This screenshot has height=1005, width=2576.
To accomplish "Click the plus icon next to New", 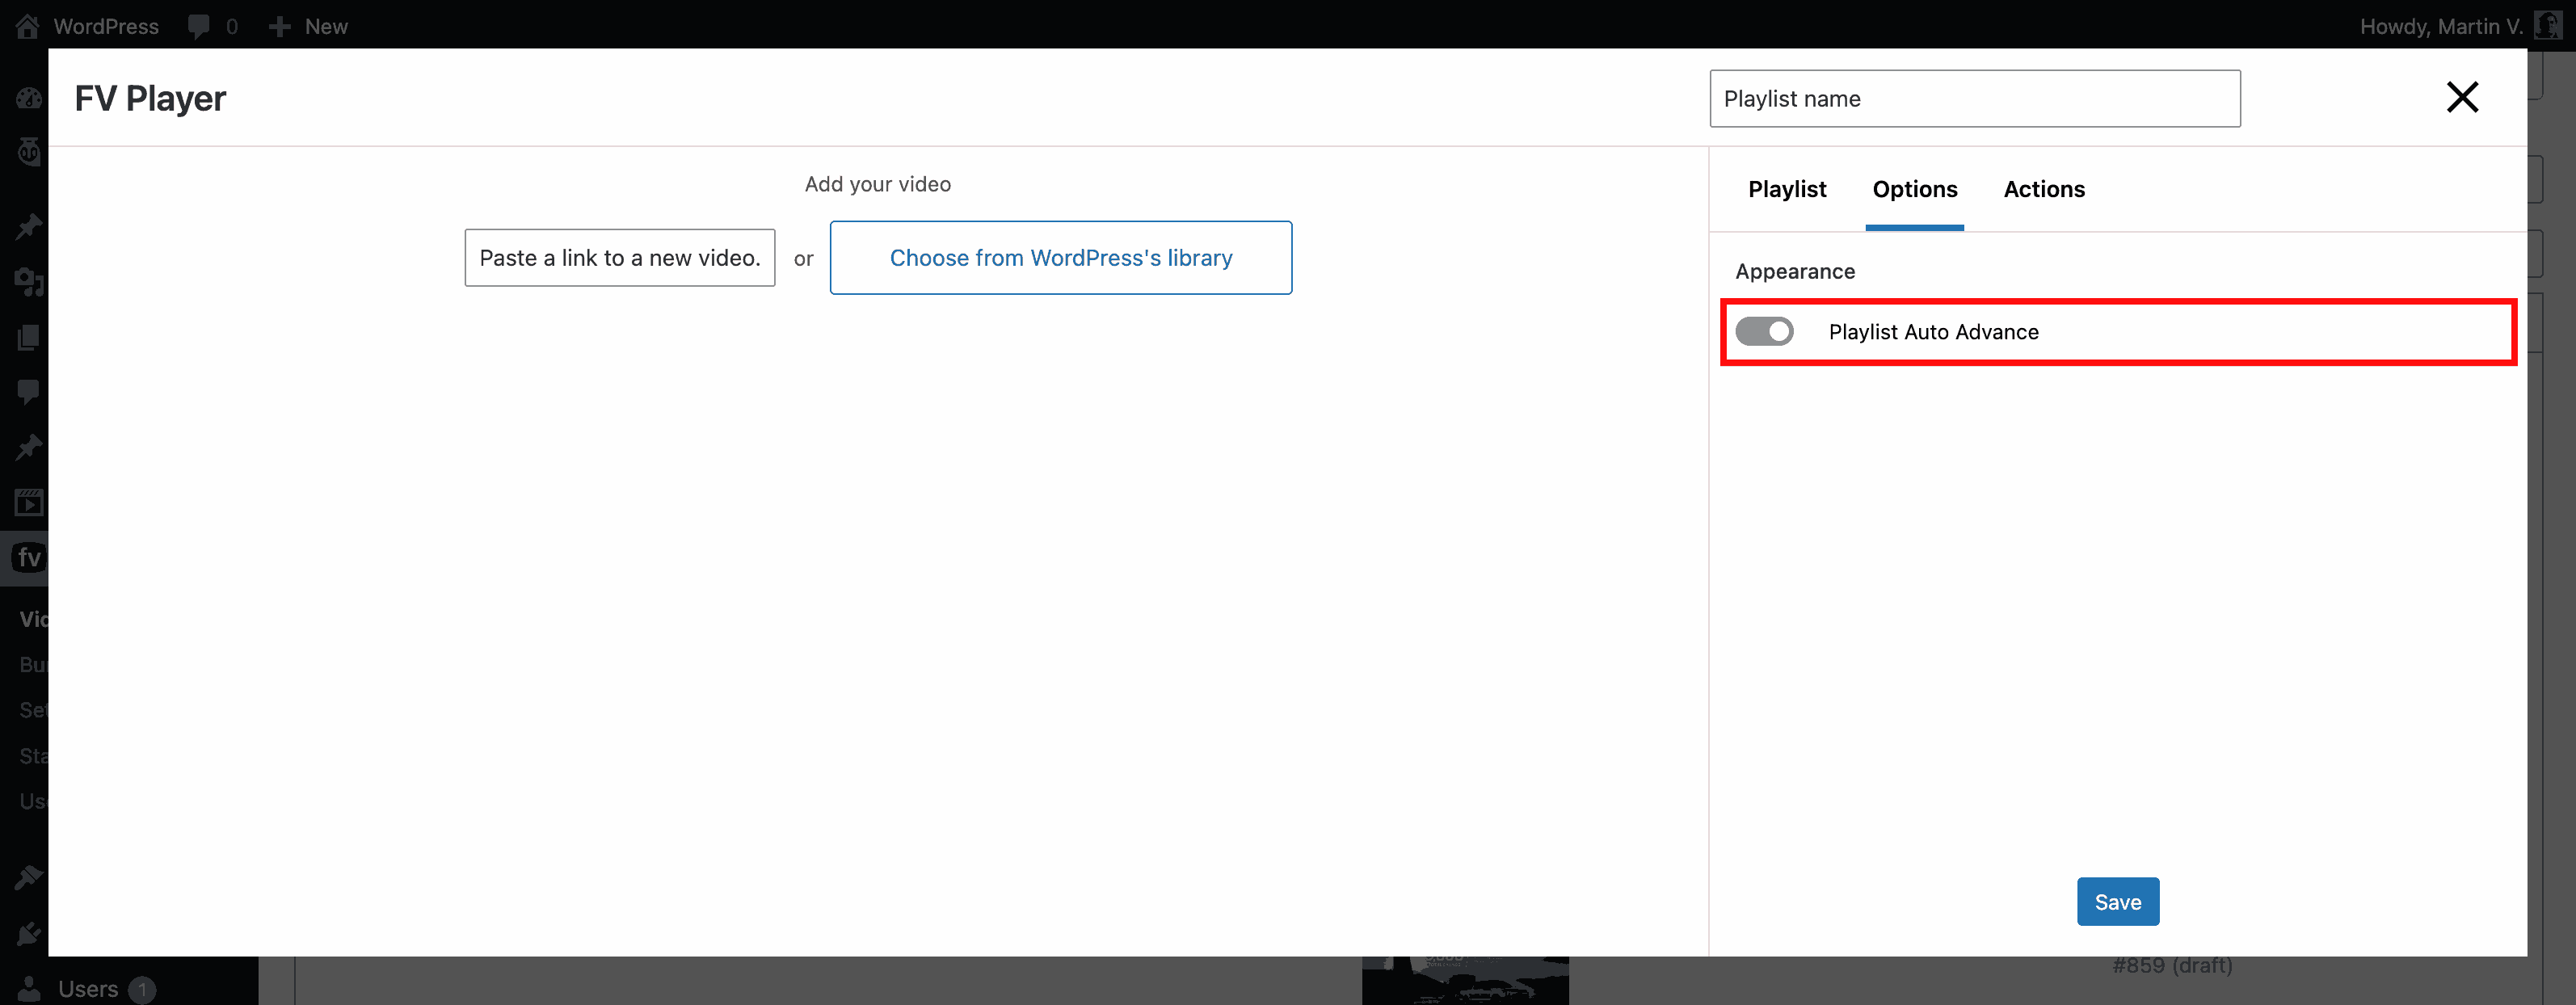I will click(x=280, y=26).
